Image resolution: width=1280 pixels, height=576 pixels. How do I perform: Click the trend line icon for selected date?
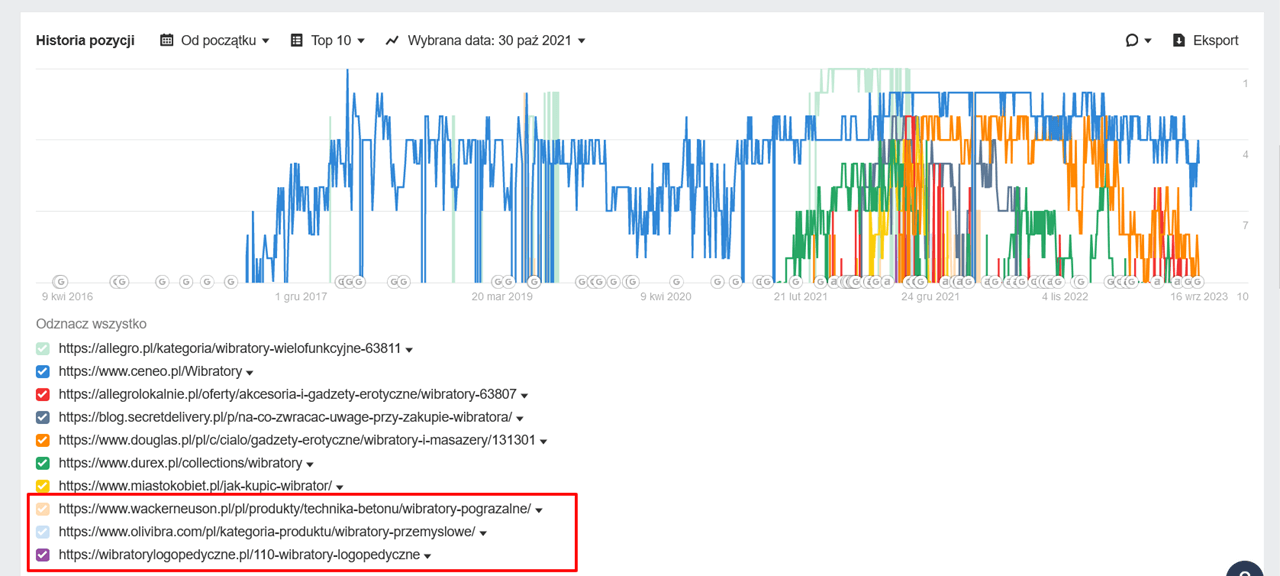tap(391, 41)
